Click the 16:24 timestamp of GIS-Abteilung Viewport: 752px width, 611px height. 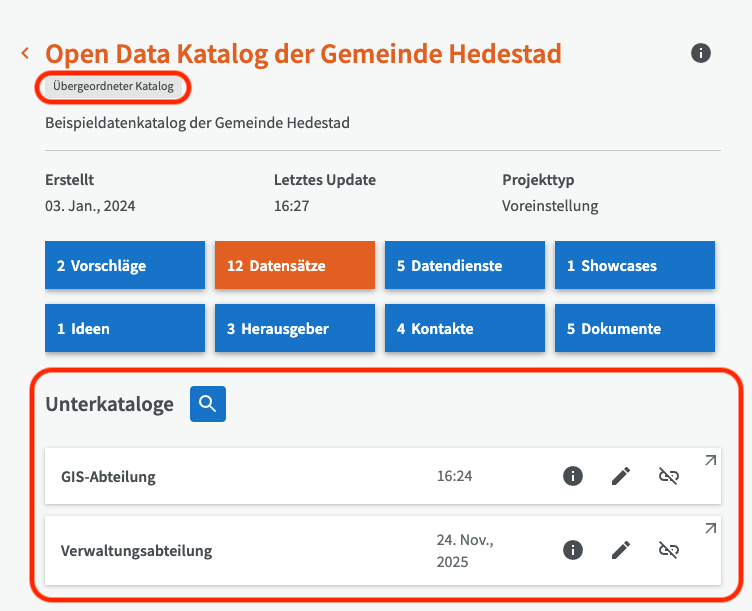click(x=455, y=476)
